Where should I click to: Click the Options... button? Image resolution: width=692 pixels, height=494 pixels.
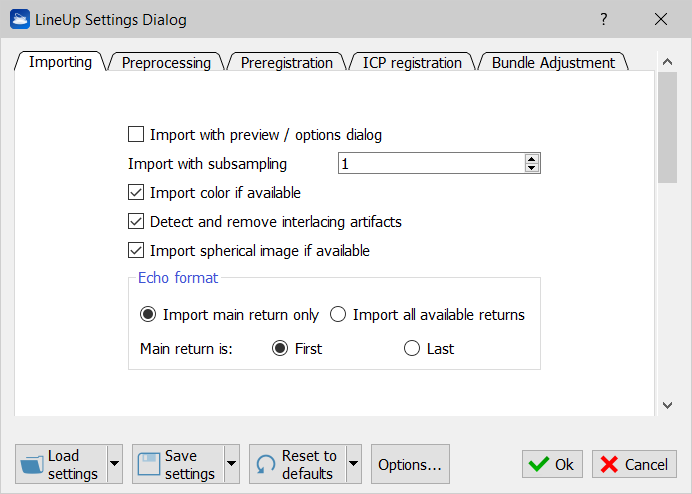[x=410, y=464]
